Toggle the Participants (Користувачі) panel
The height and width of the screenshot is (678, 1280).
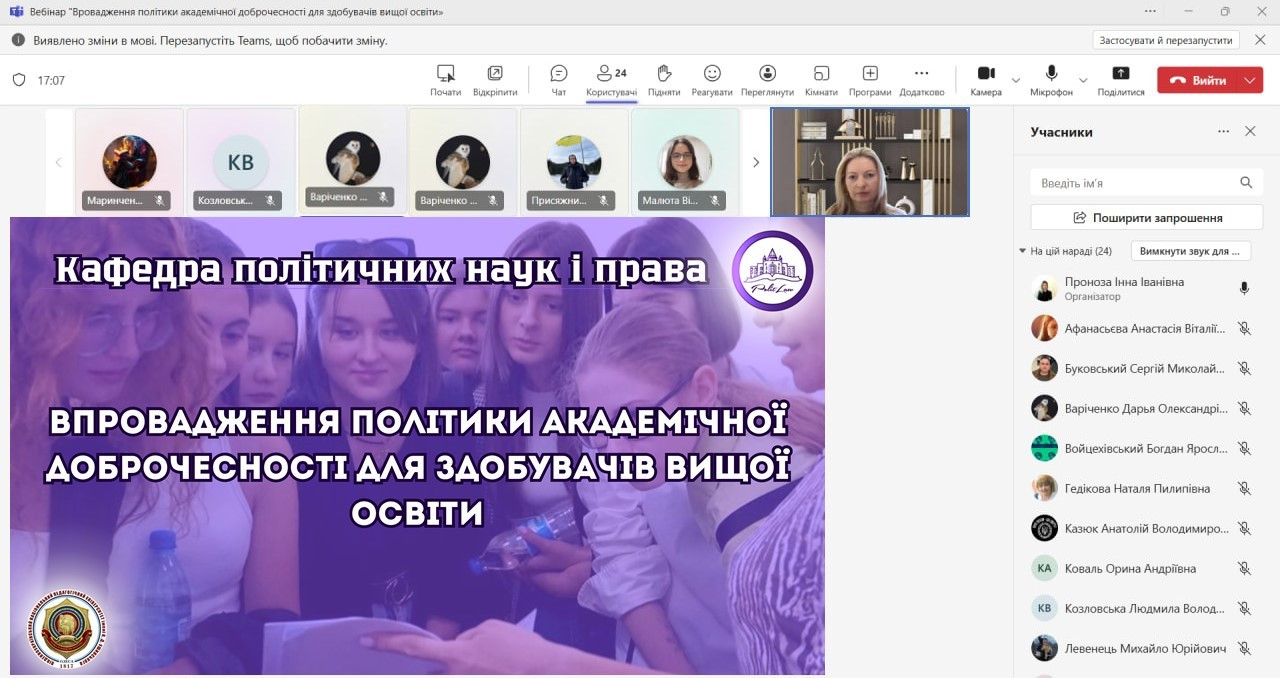(611, 79)
